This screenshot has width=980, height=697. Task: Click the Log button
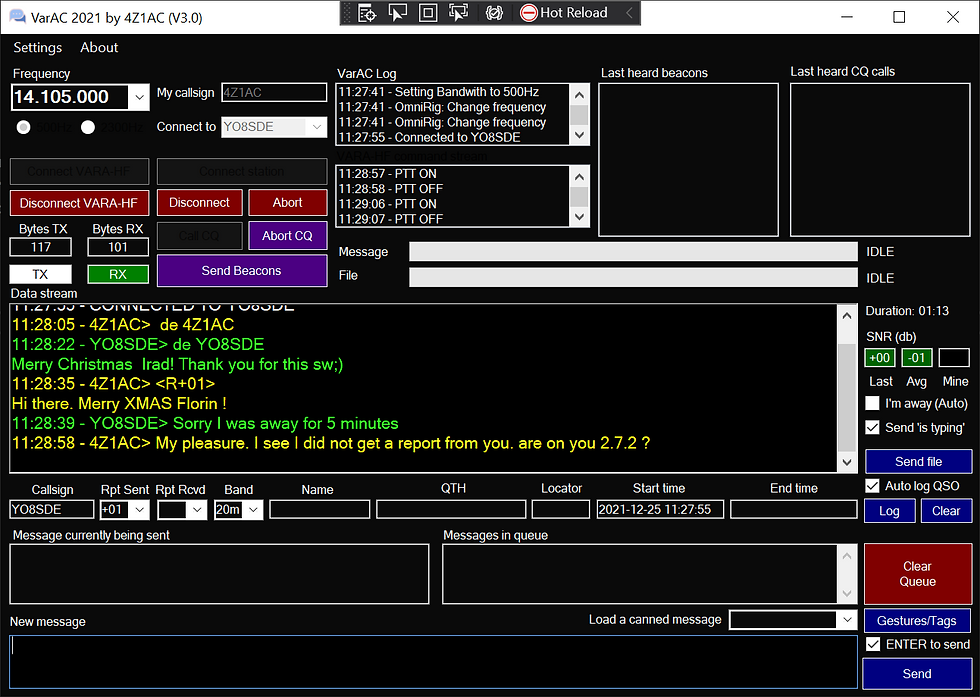click(889, 511)
